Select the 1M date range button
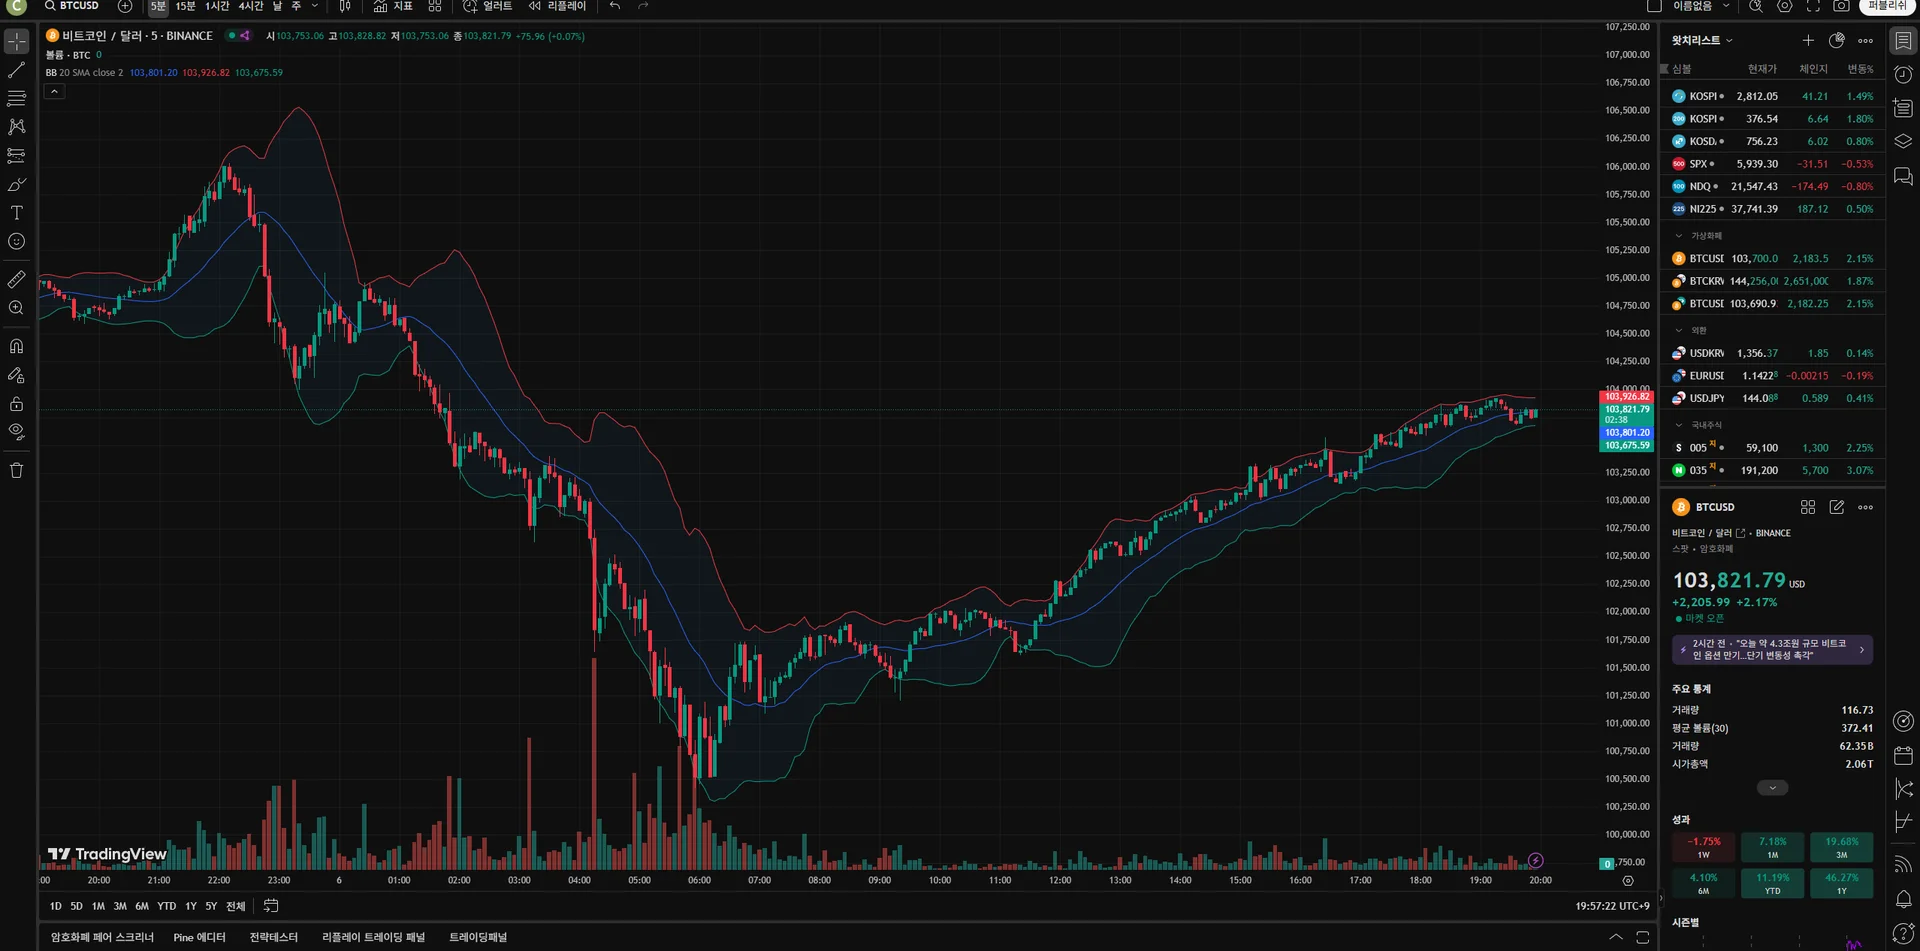The image size is (1920, 951). click(98, 906)
